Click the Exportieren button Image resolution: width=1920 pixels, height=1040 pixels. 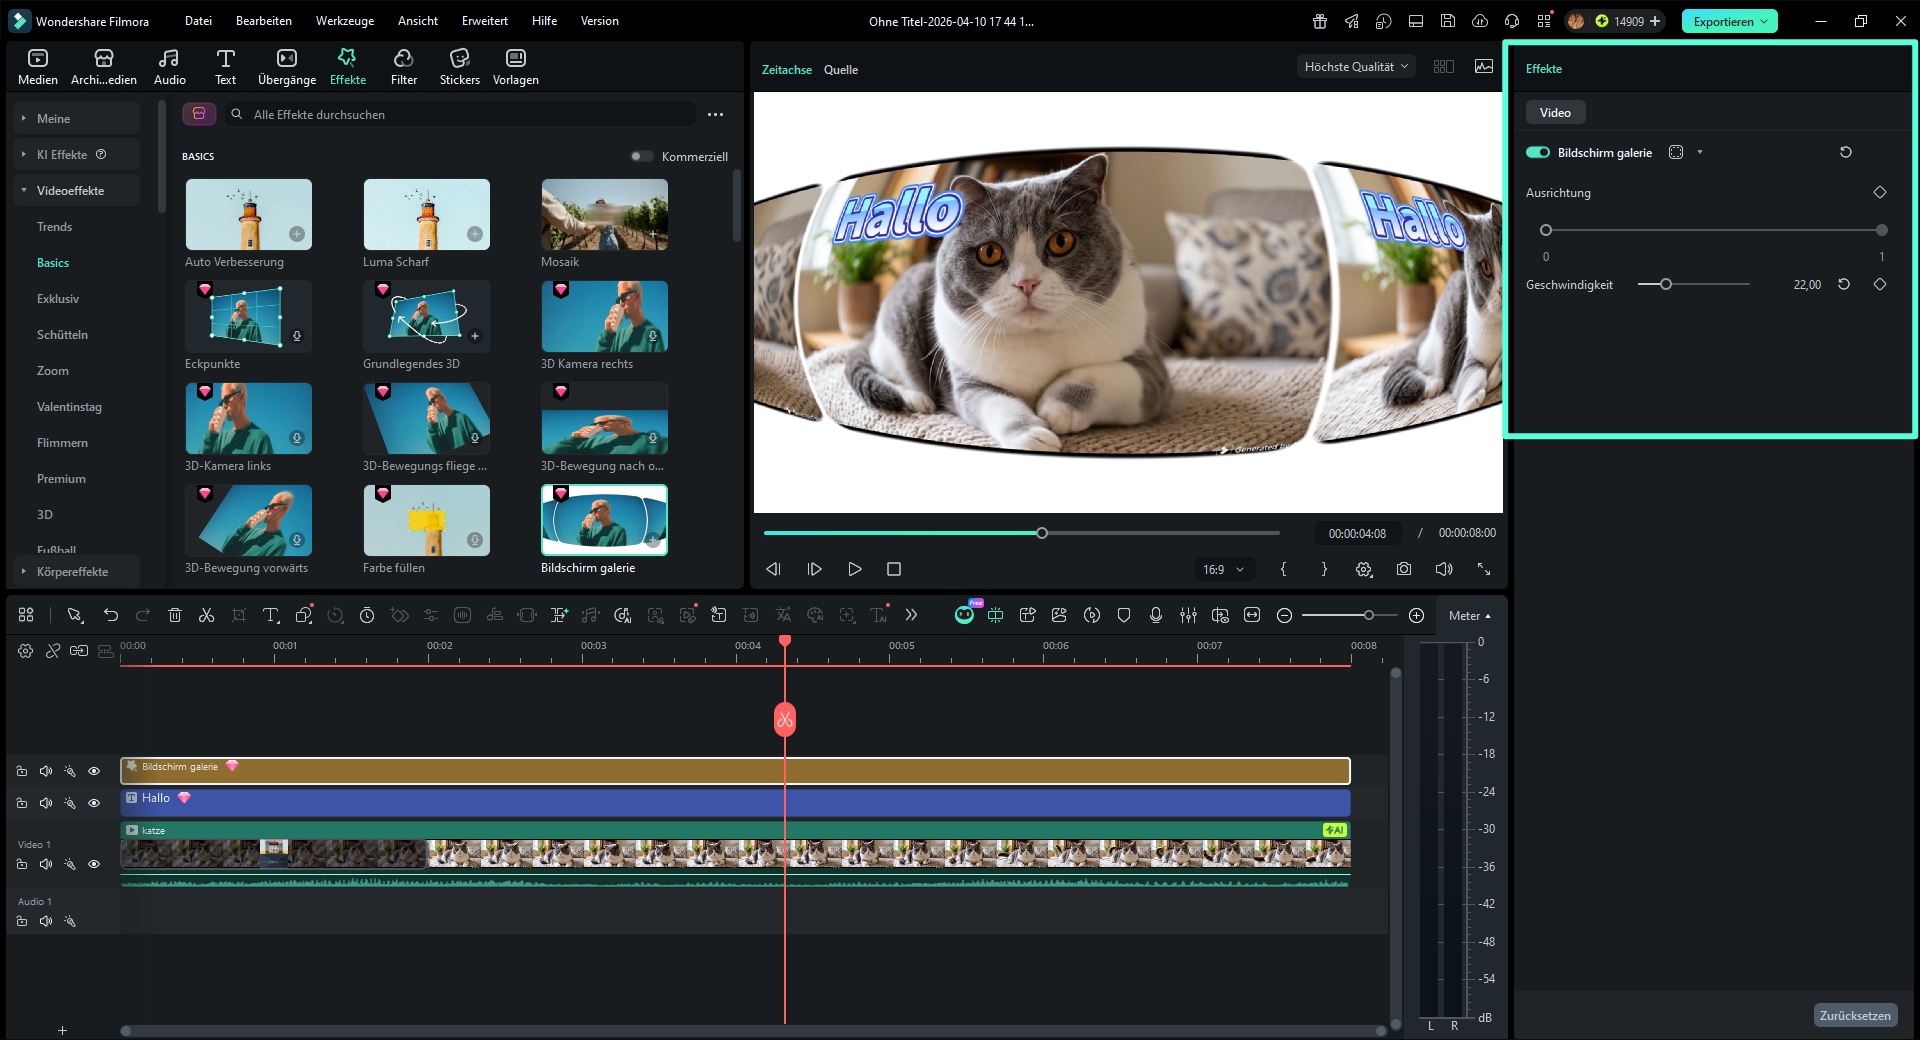(x=1729, y=21)
